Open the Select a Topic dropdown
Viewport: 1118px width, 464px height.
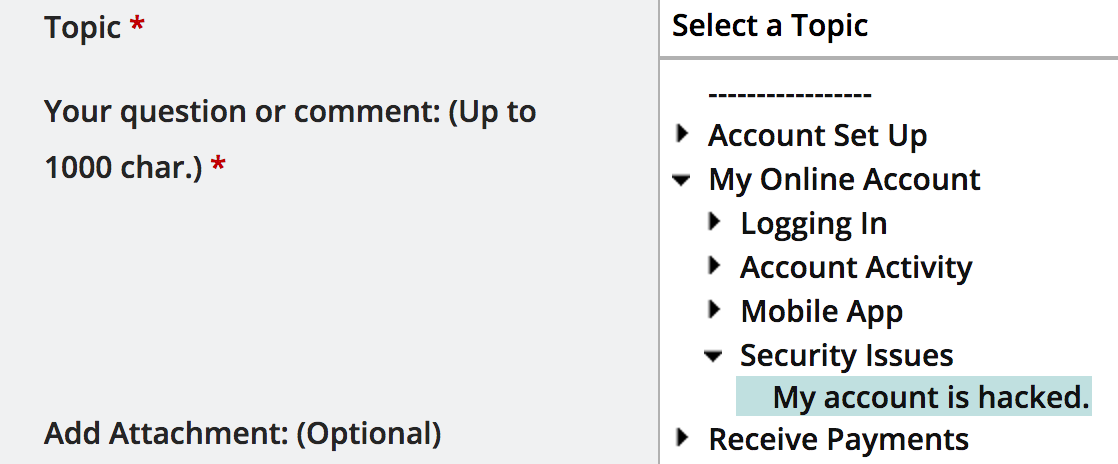coord(888,27)
